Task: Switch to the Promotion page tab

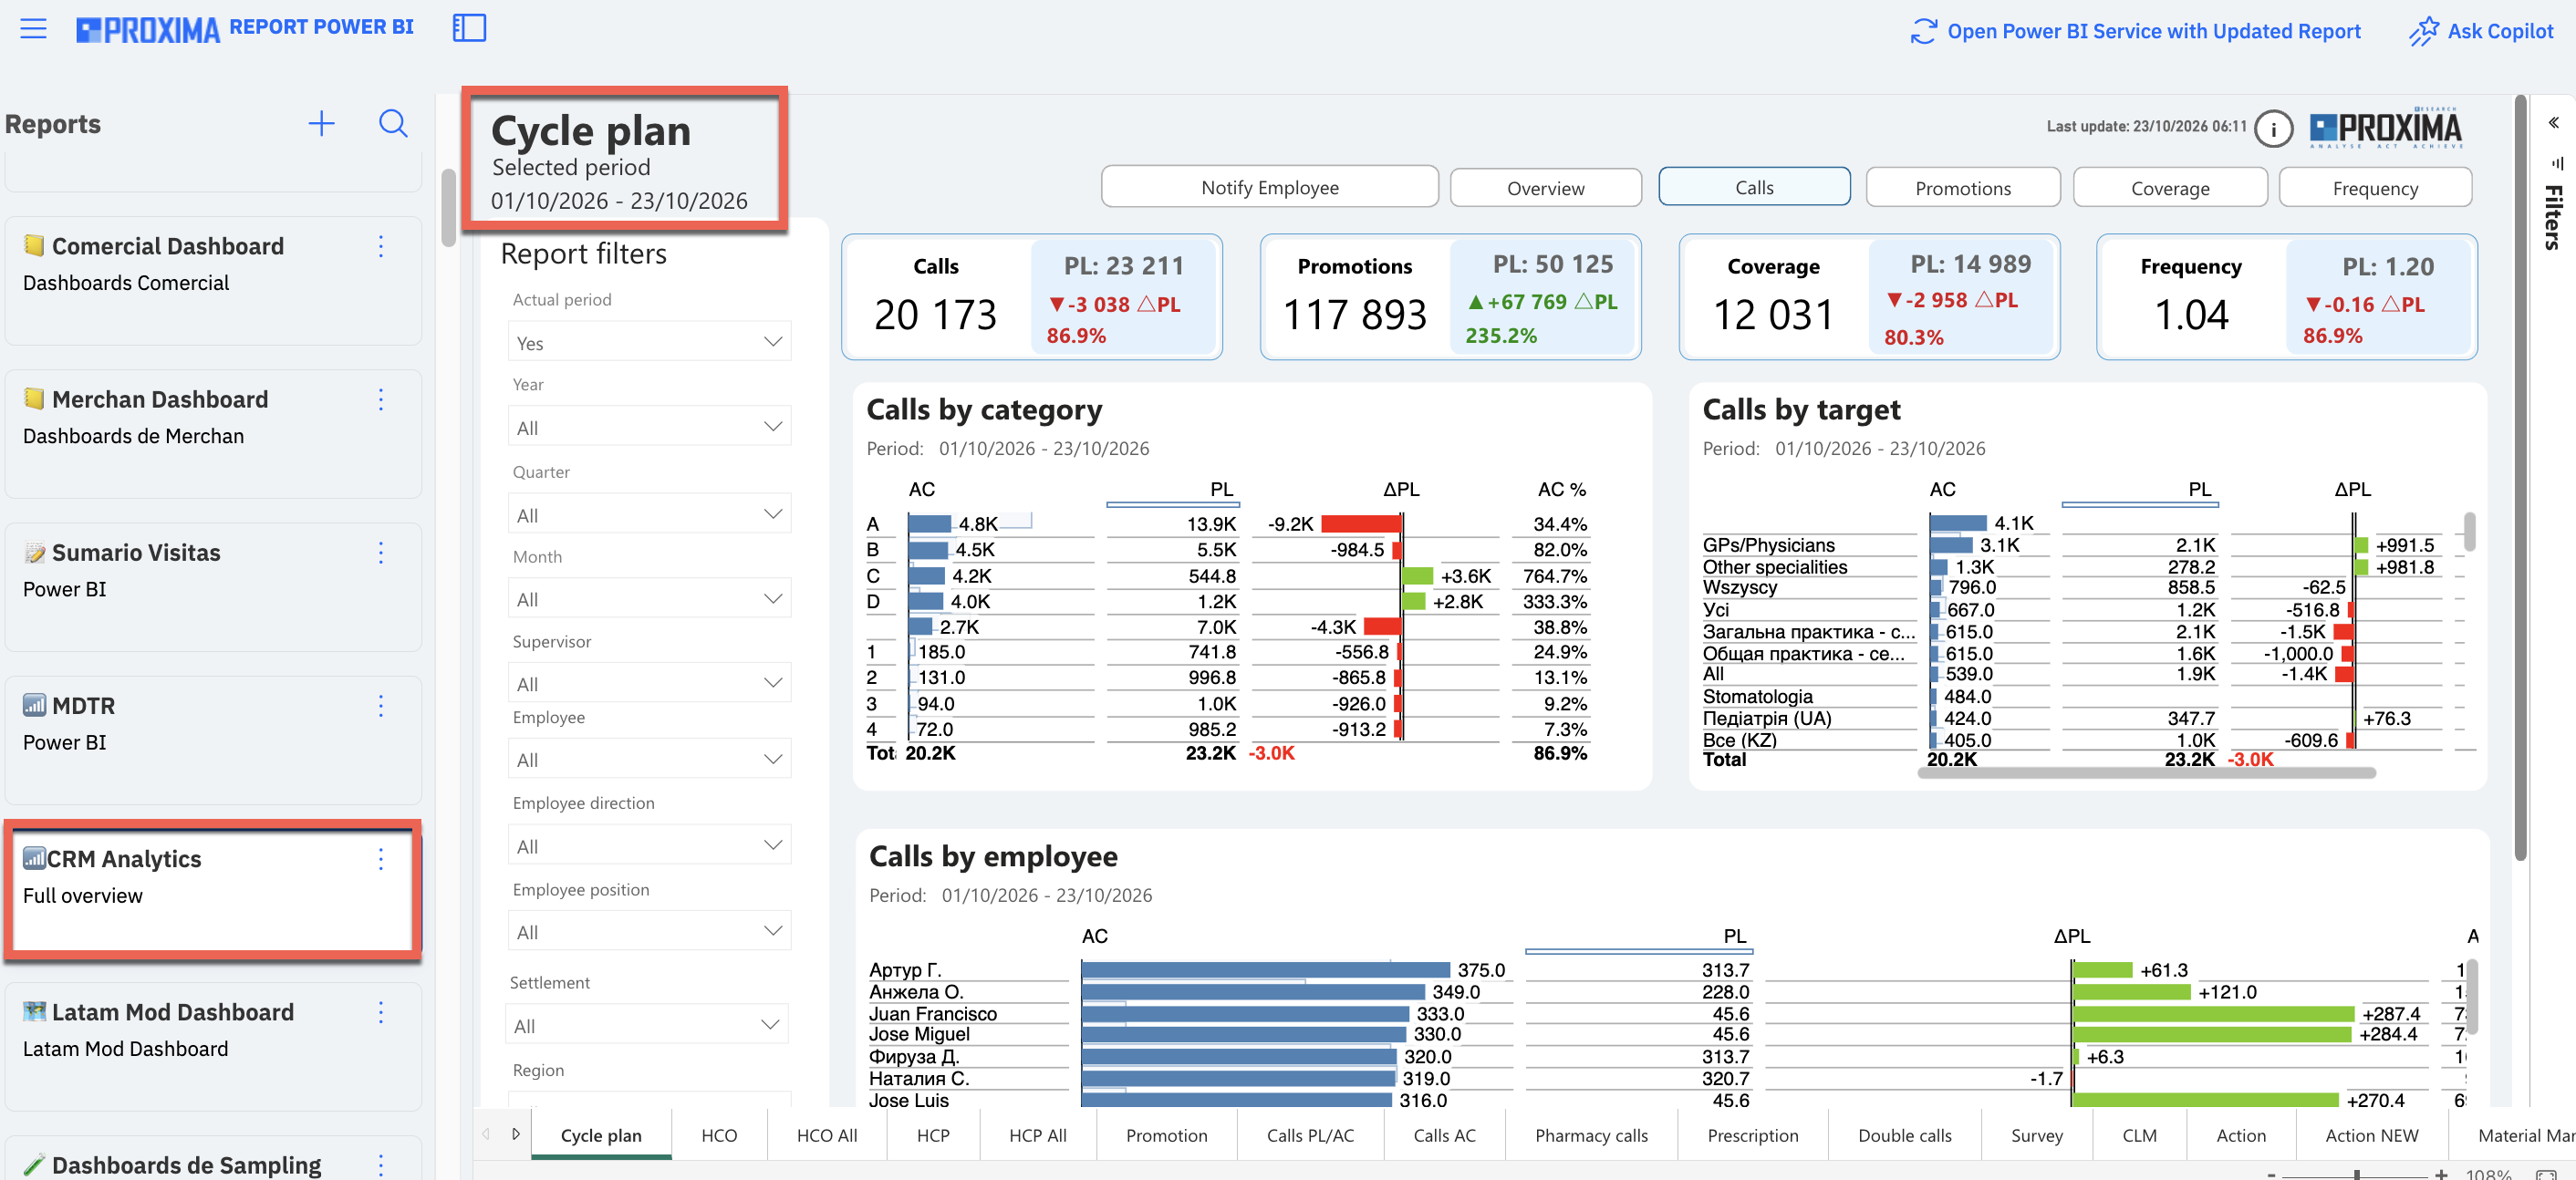Action: (x=1166, y=1135)
